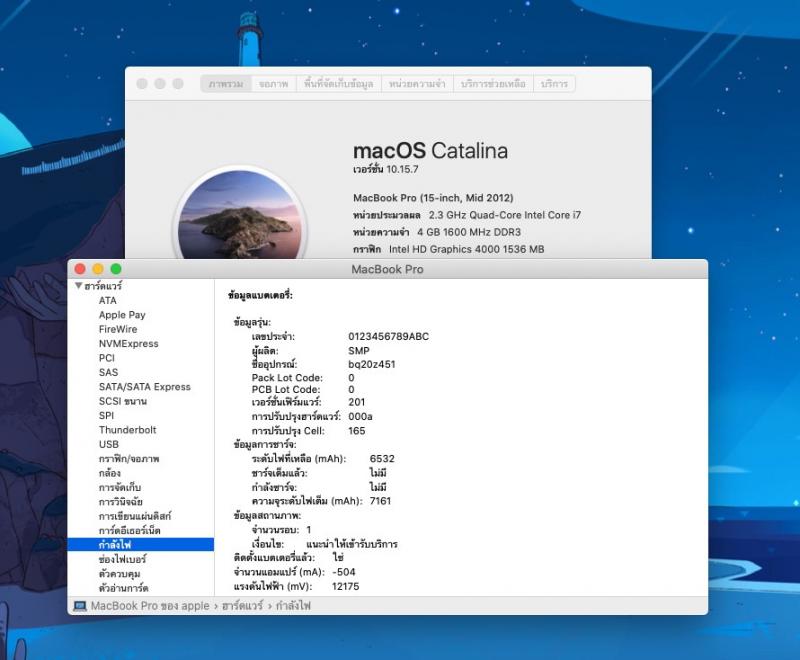Select SCSI ขนาน in sidebar

click(122, 401)
